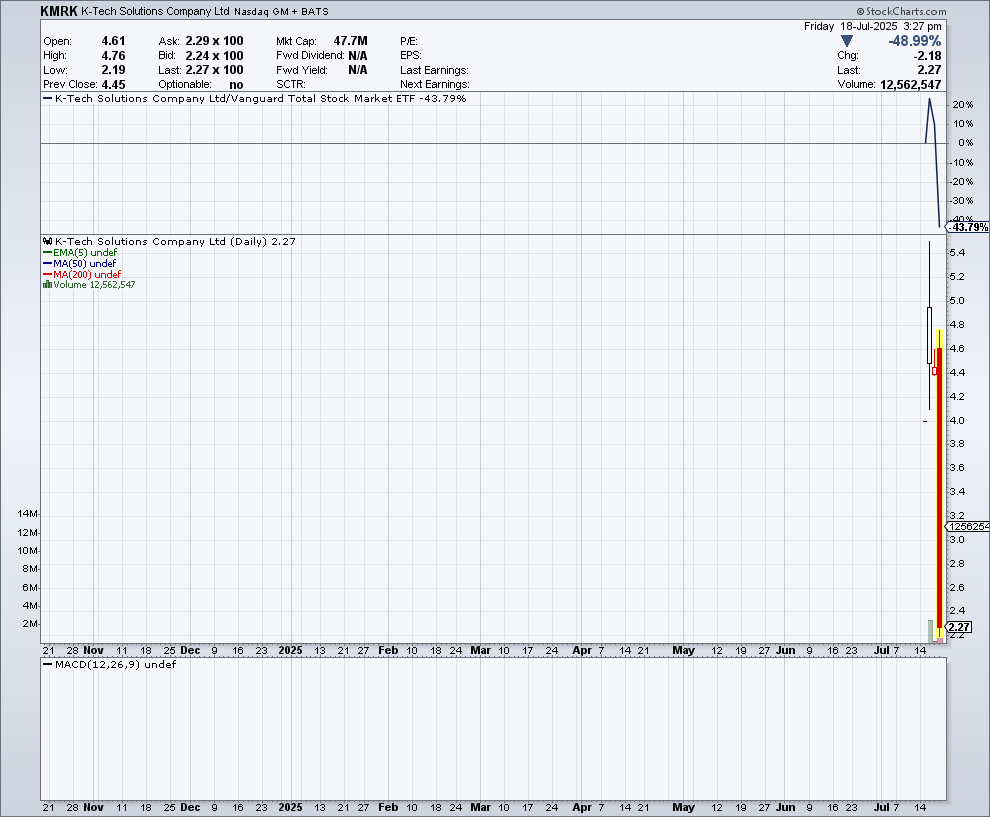Screen dimensions: 990x817
Task: Click the -43.79% flag on right axis
Action: (969, 227)
